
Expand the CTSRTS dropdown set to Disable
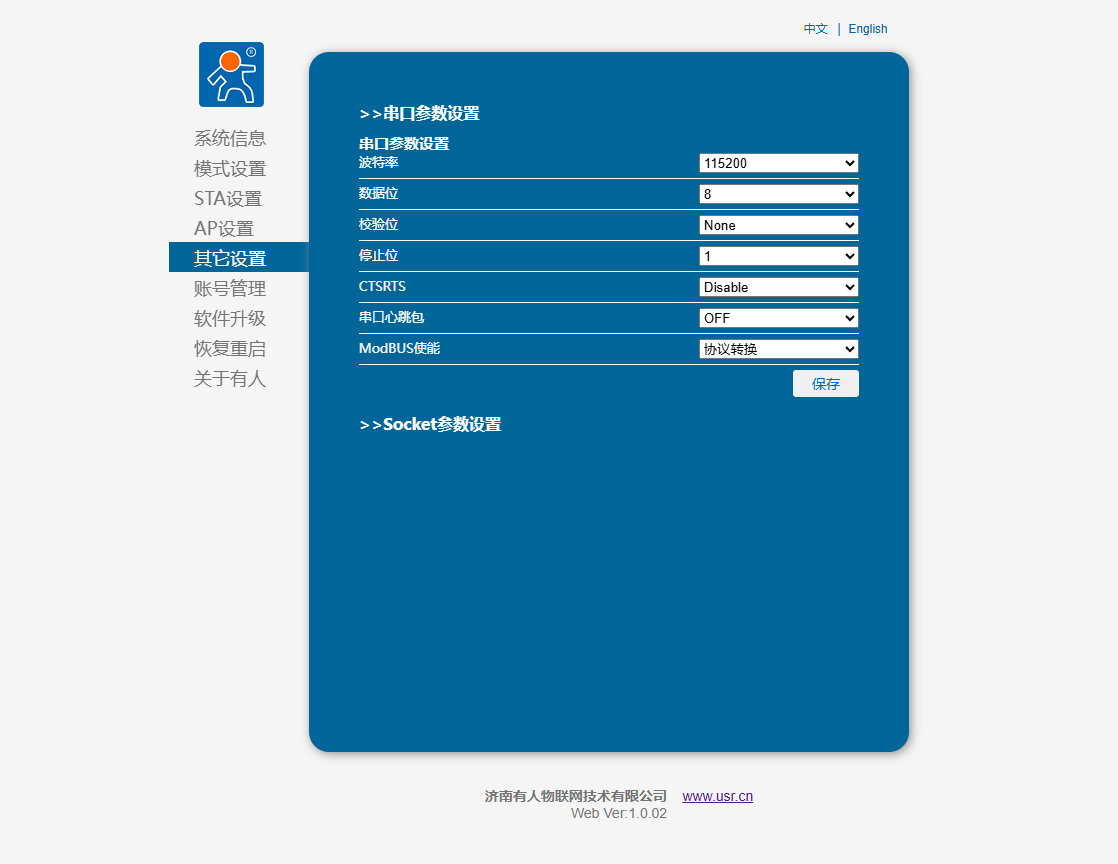tap(778, 287)
